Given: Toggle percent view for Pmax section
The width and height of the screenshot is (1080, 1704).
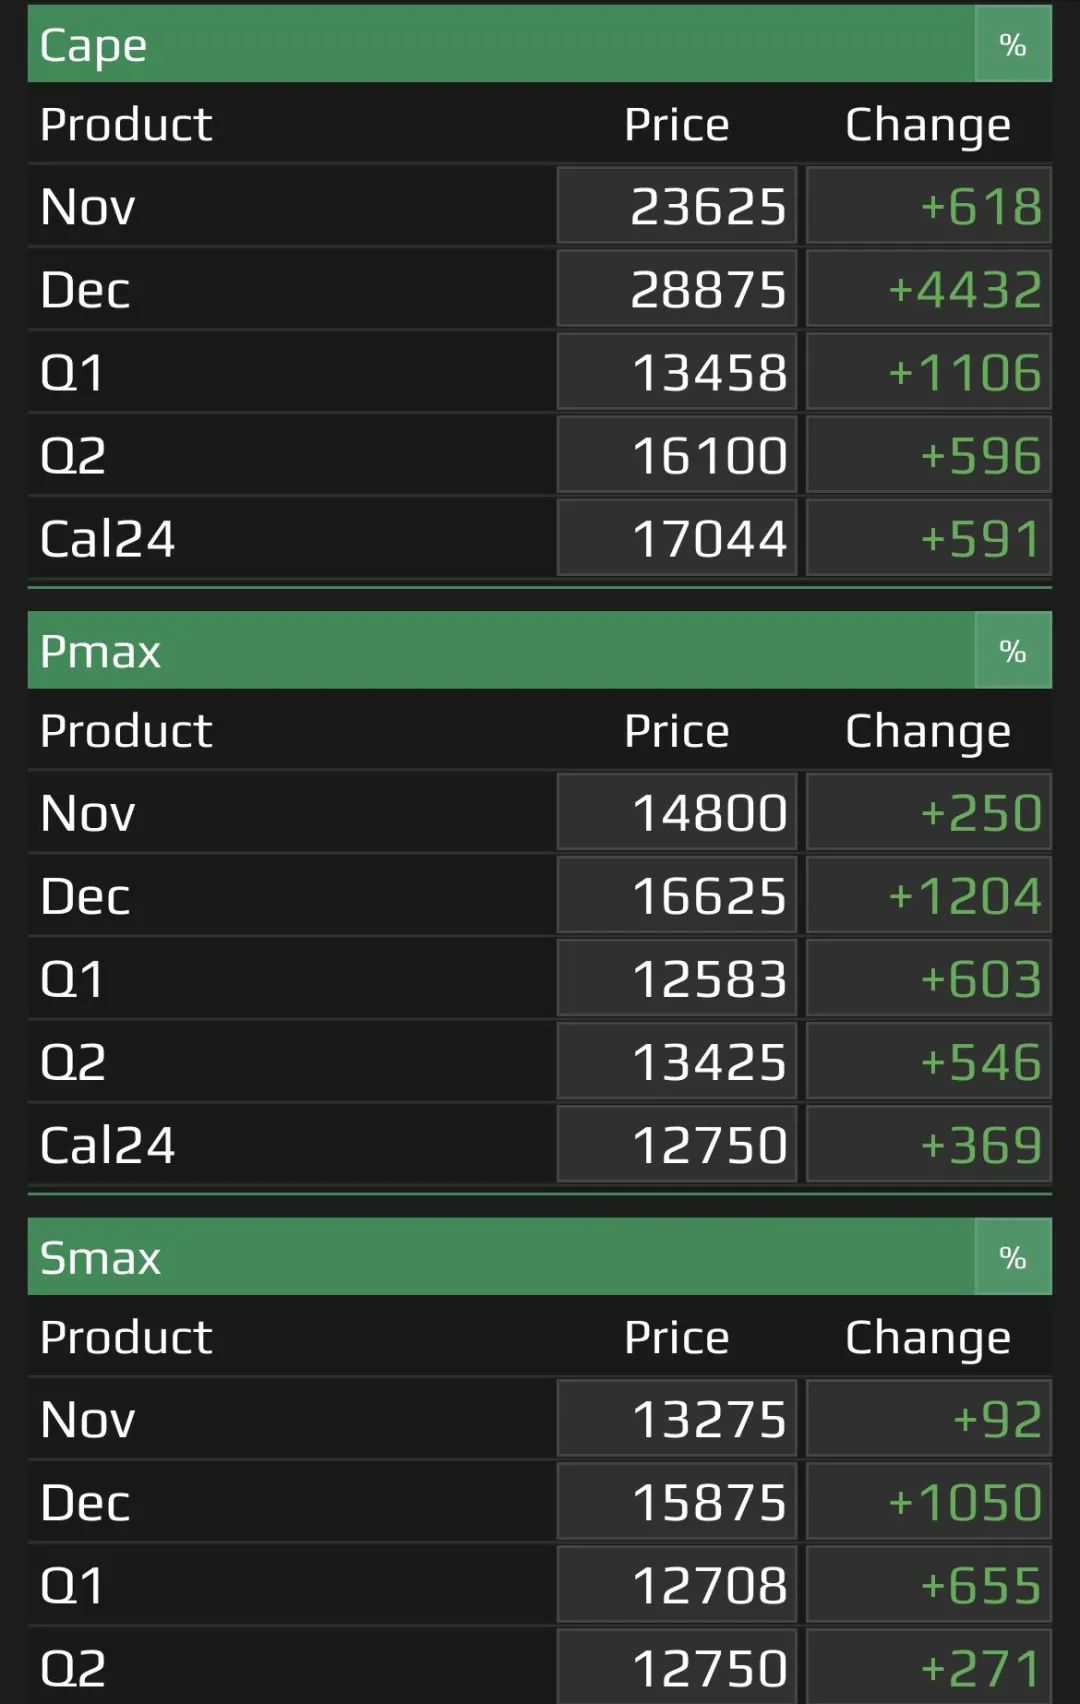Looking at the screenshot, I should (1013, 651).
